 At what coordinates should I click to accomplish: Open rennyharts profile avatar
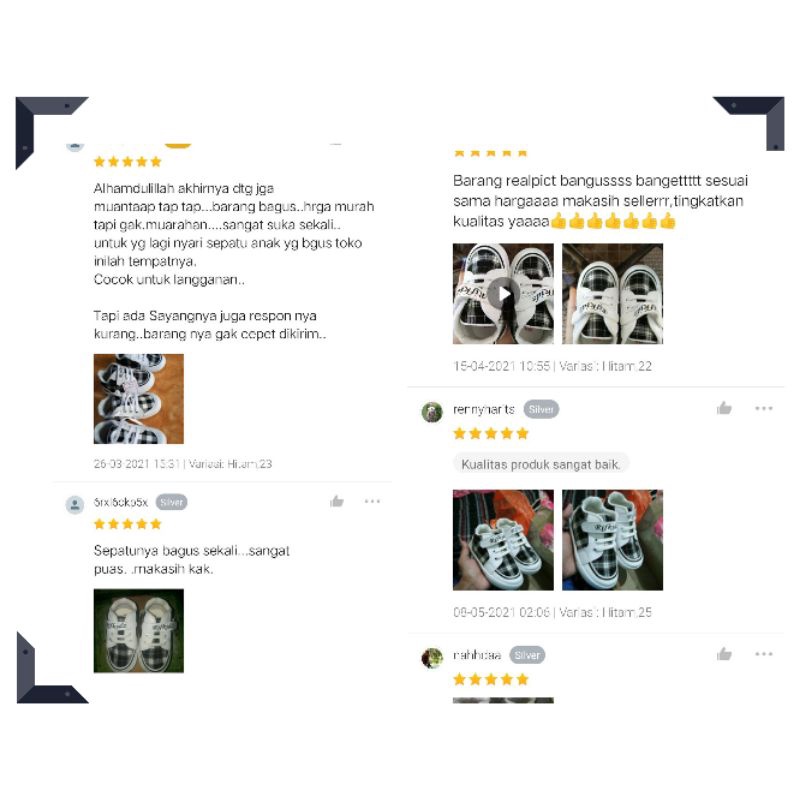click(x=432, y=412)
